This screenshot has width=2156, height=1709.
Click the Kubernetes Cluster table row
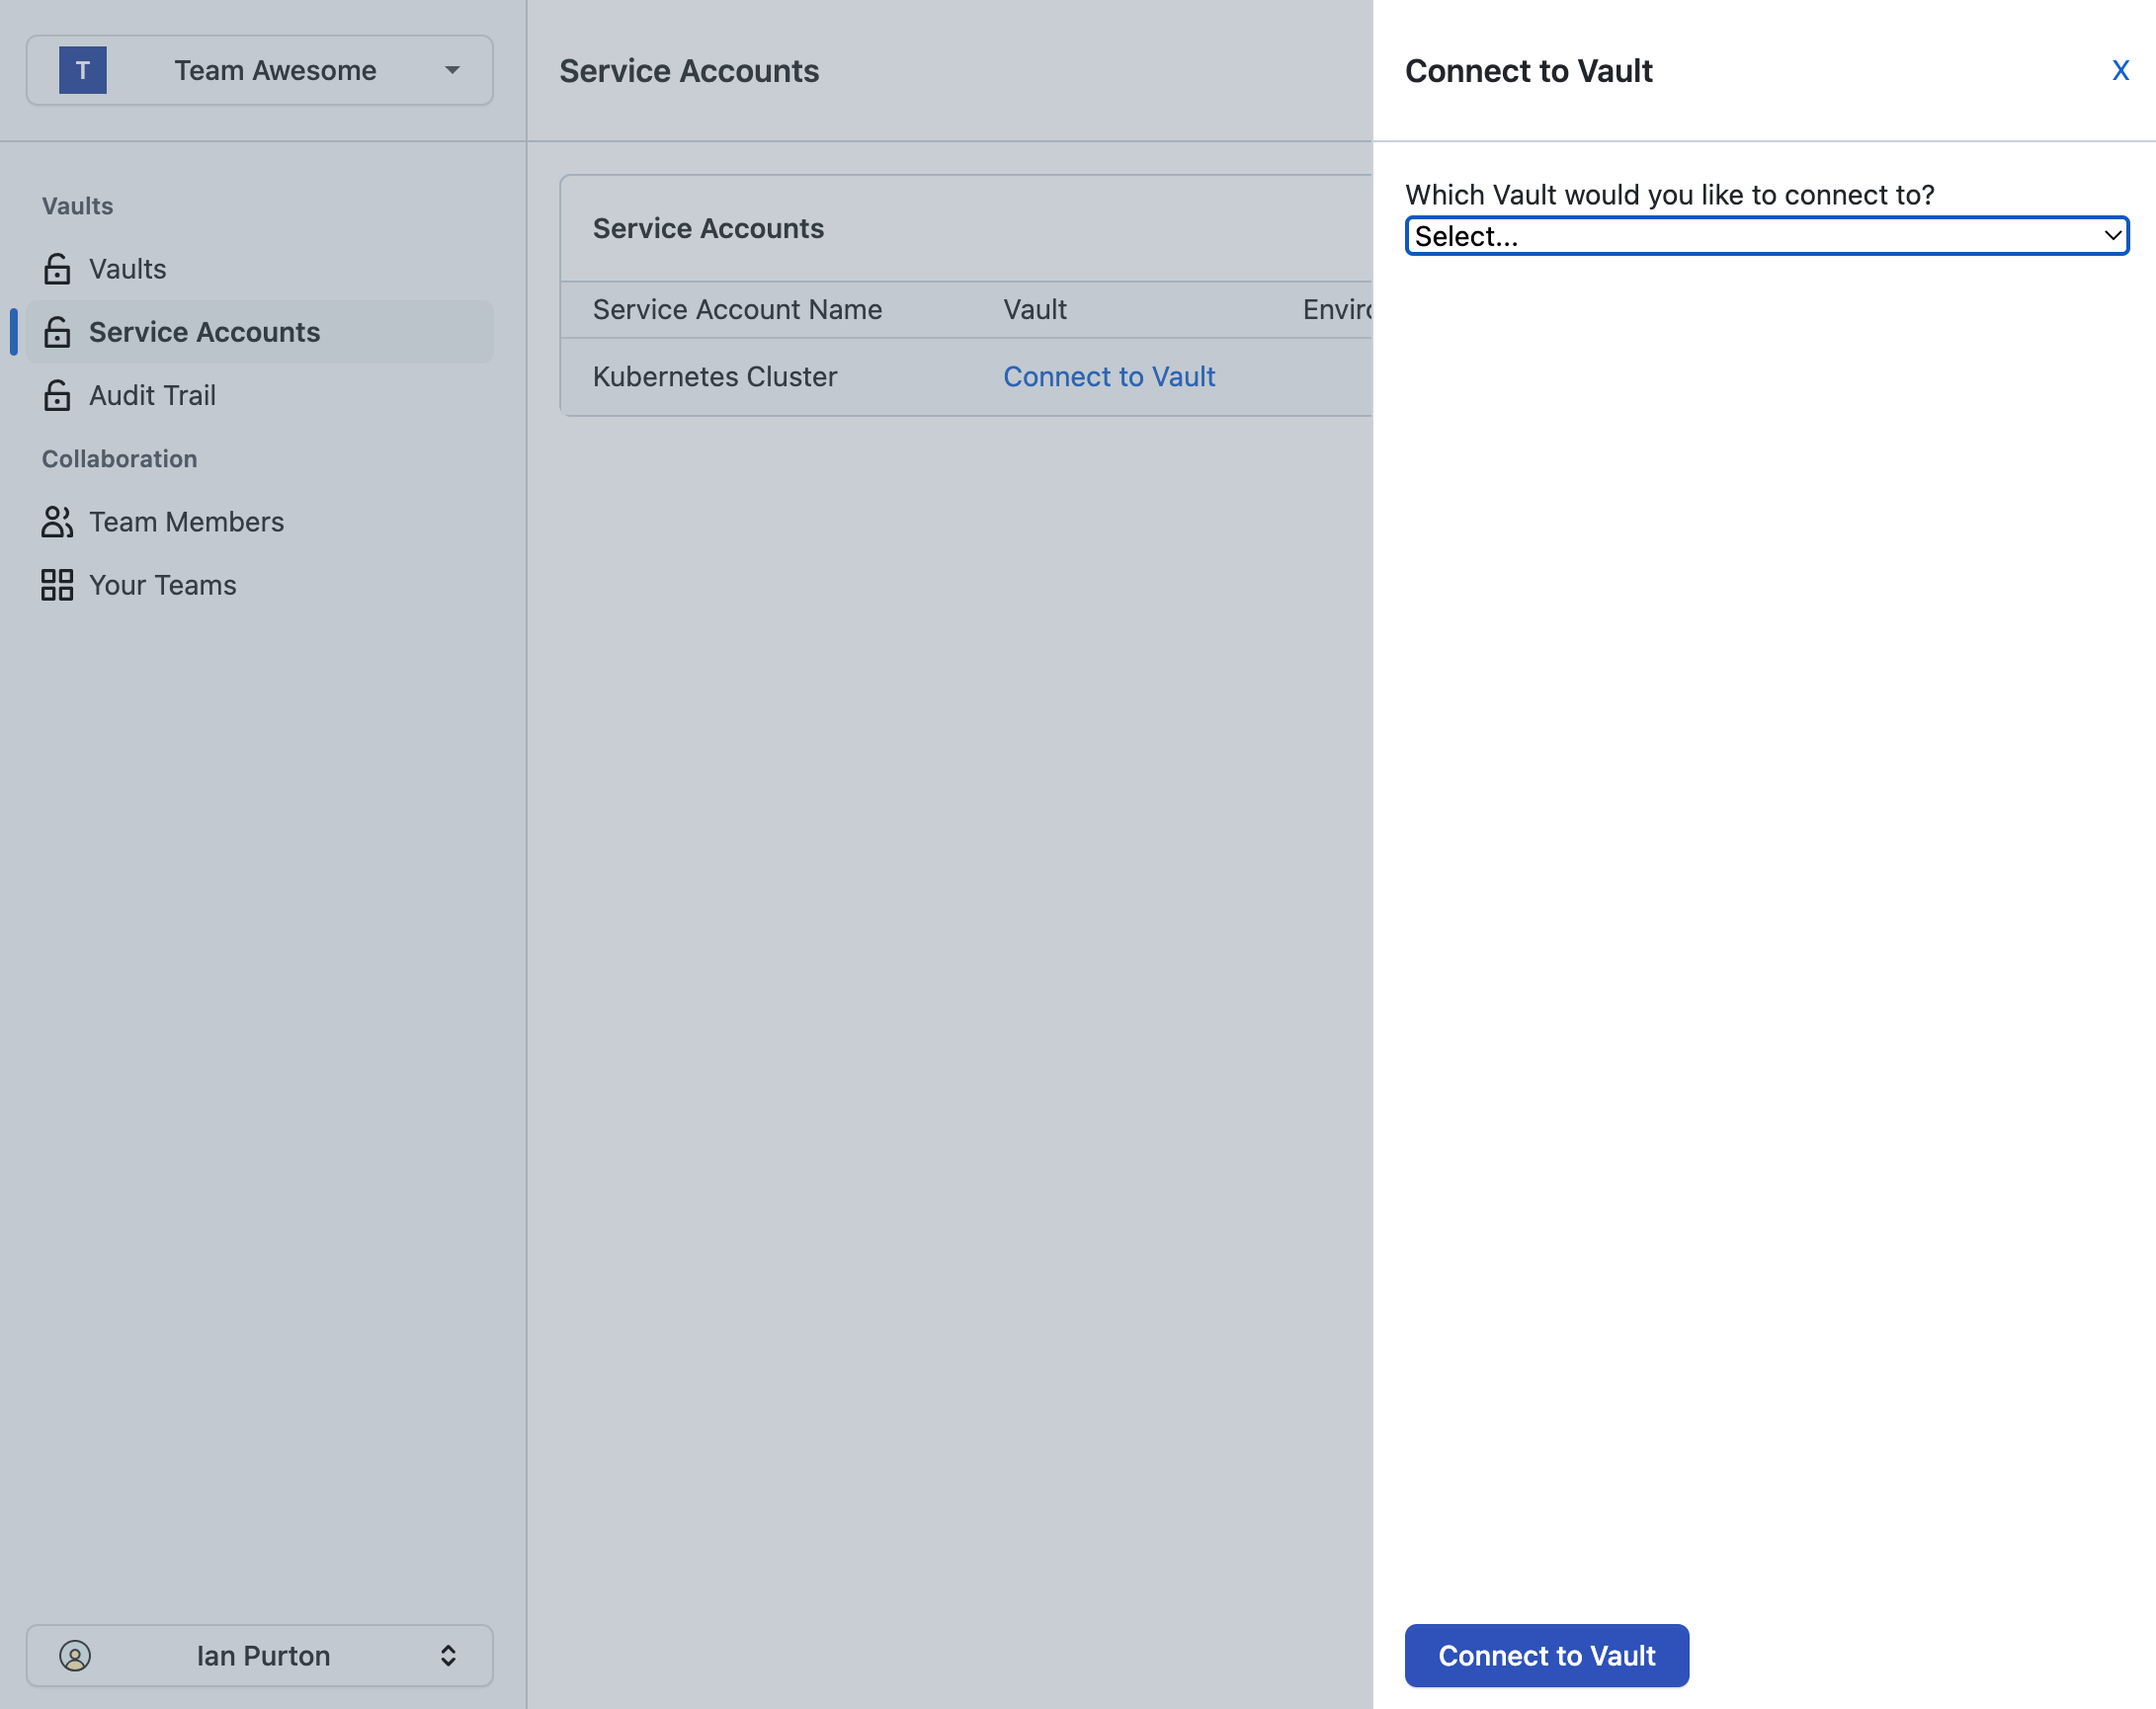tap(714, 377)
